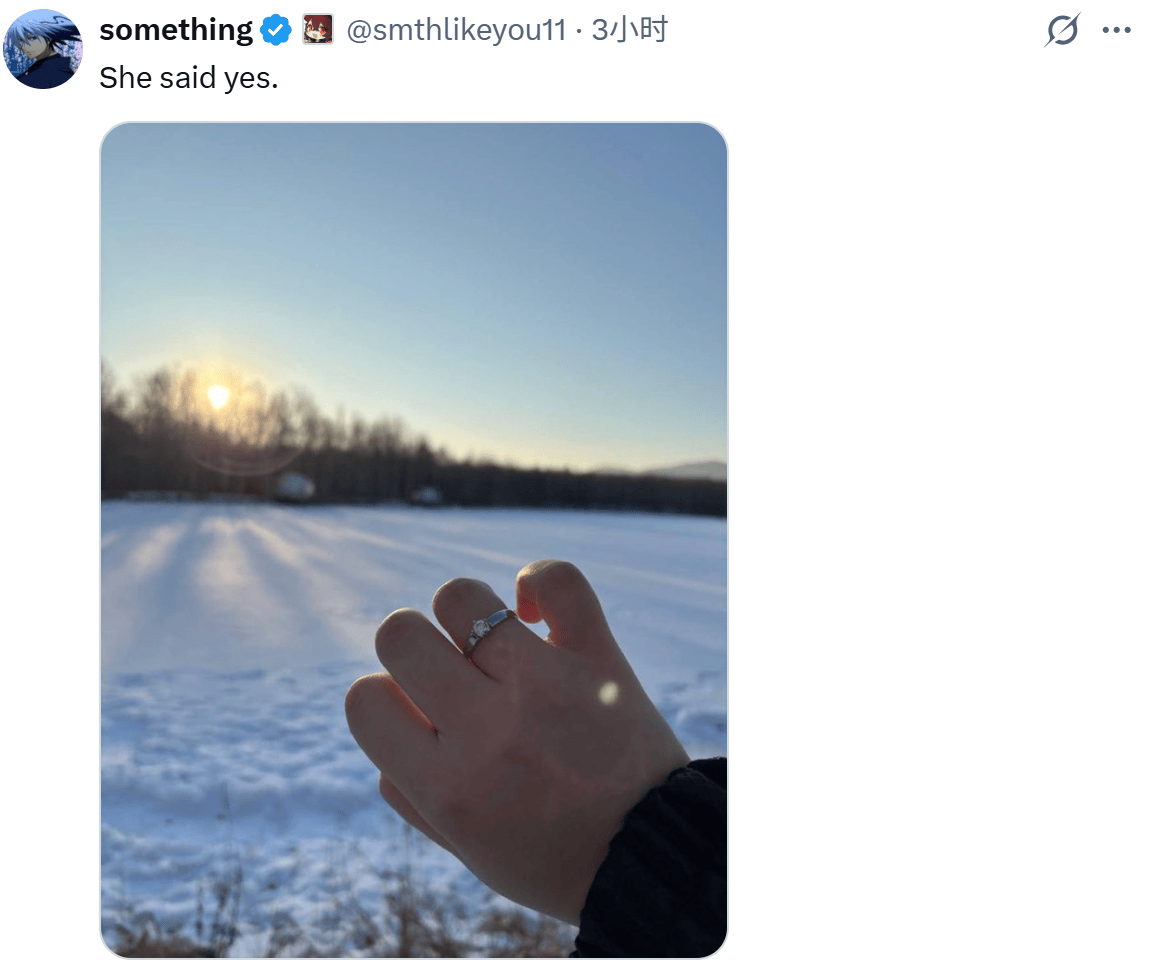This screenshot has height=970, width=1155.
Task: Click the 'She said yes.' tweet text
Action: pyautogui.click(x=189, y=77)
